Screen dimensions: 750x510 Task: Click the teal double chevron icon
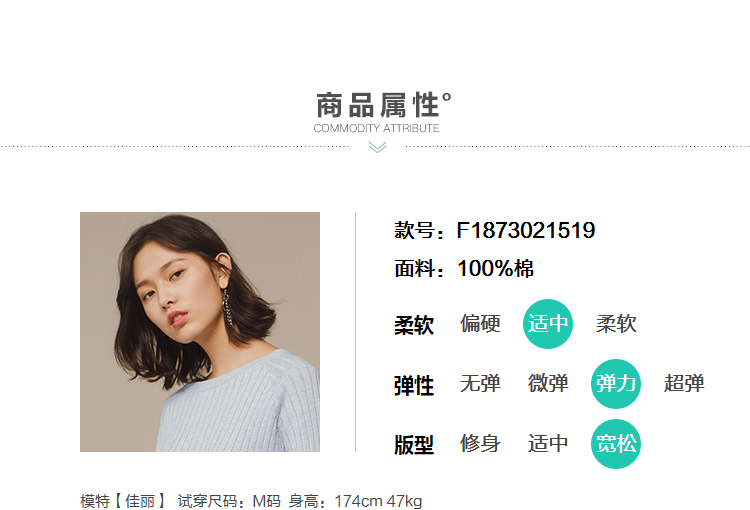point(377,147)
